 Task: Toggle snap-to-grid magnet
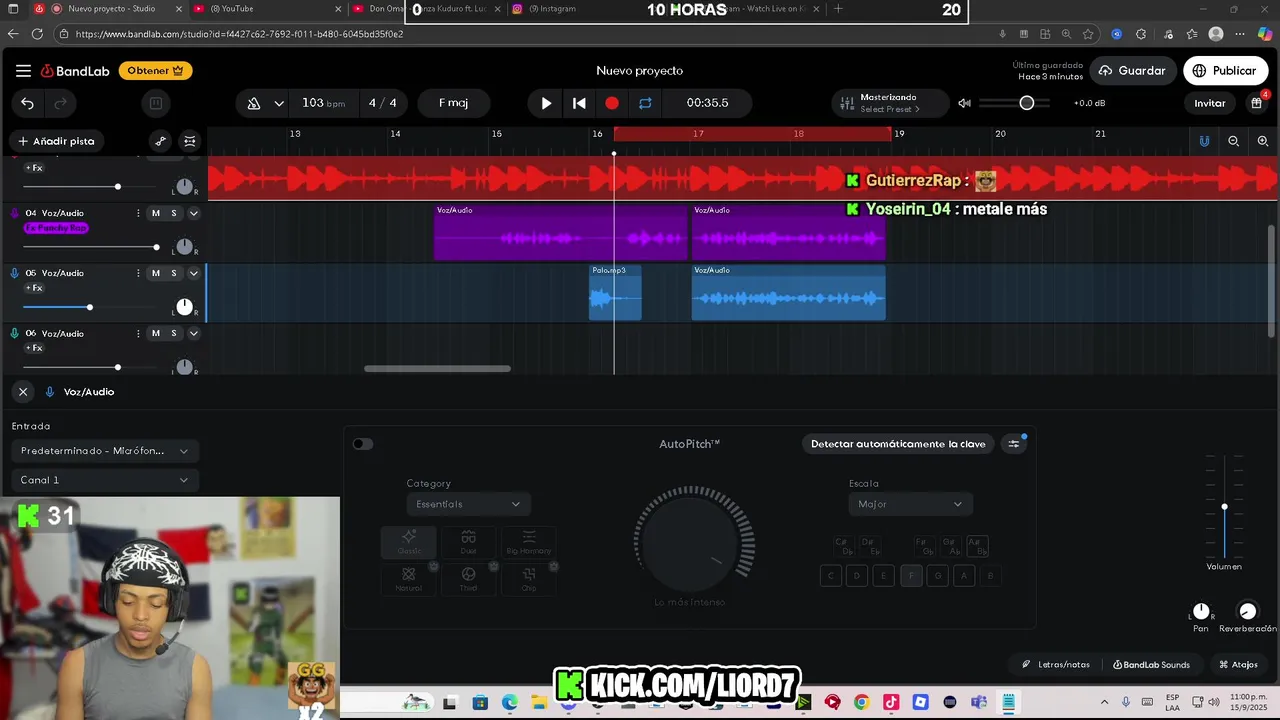1204,141
